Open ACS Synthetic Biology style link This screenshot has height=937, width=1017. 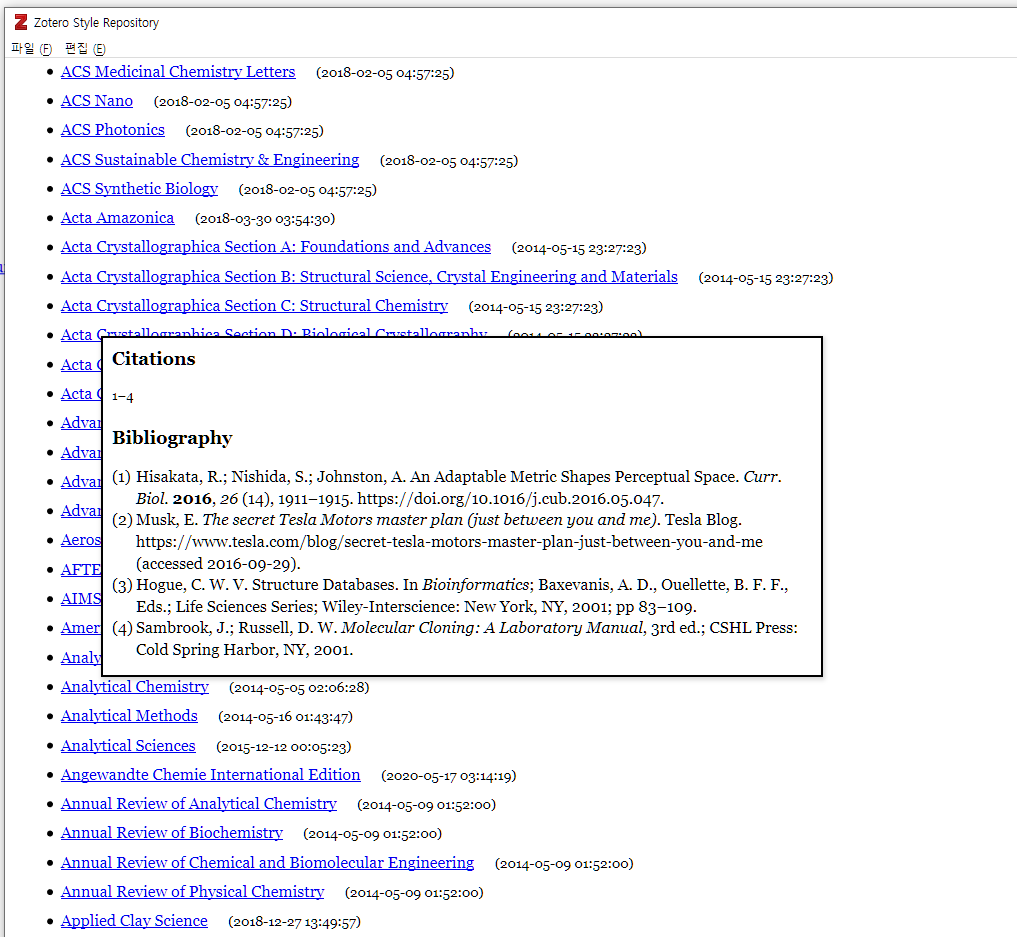point(139,189)
